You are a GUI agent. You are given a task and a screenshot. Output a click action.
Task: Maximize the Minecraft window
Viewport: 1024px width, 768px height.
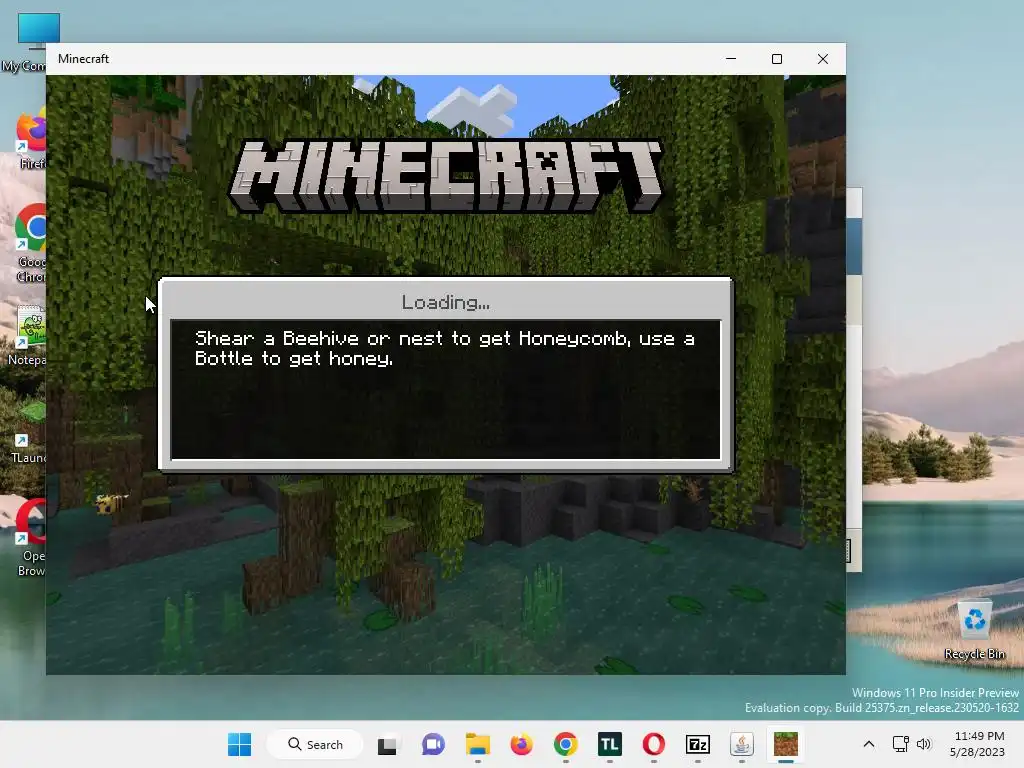point(776,59)
